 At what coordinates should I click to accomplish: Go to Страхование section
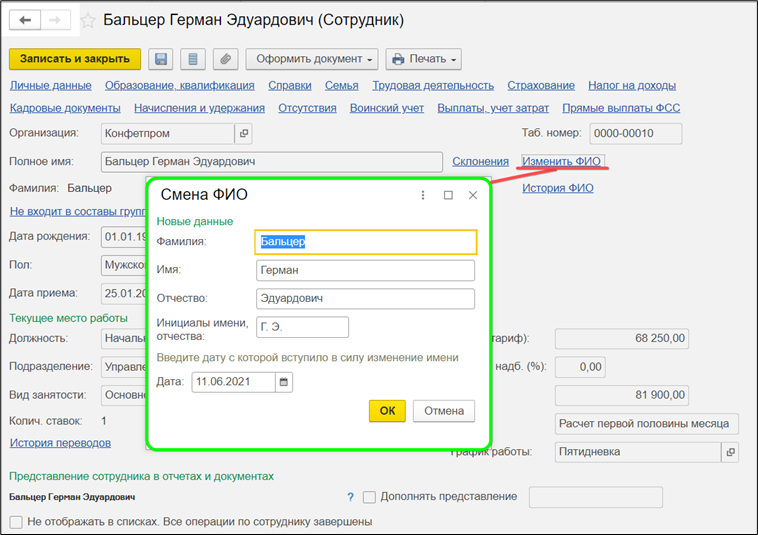coord(541,86)
